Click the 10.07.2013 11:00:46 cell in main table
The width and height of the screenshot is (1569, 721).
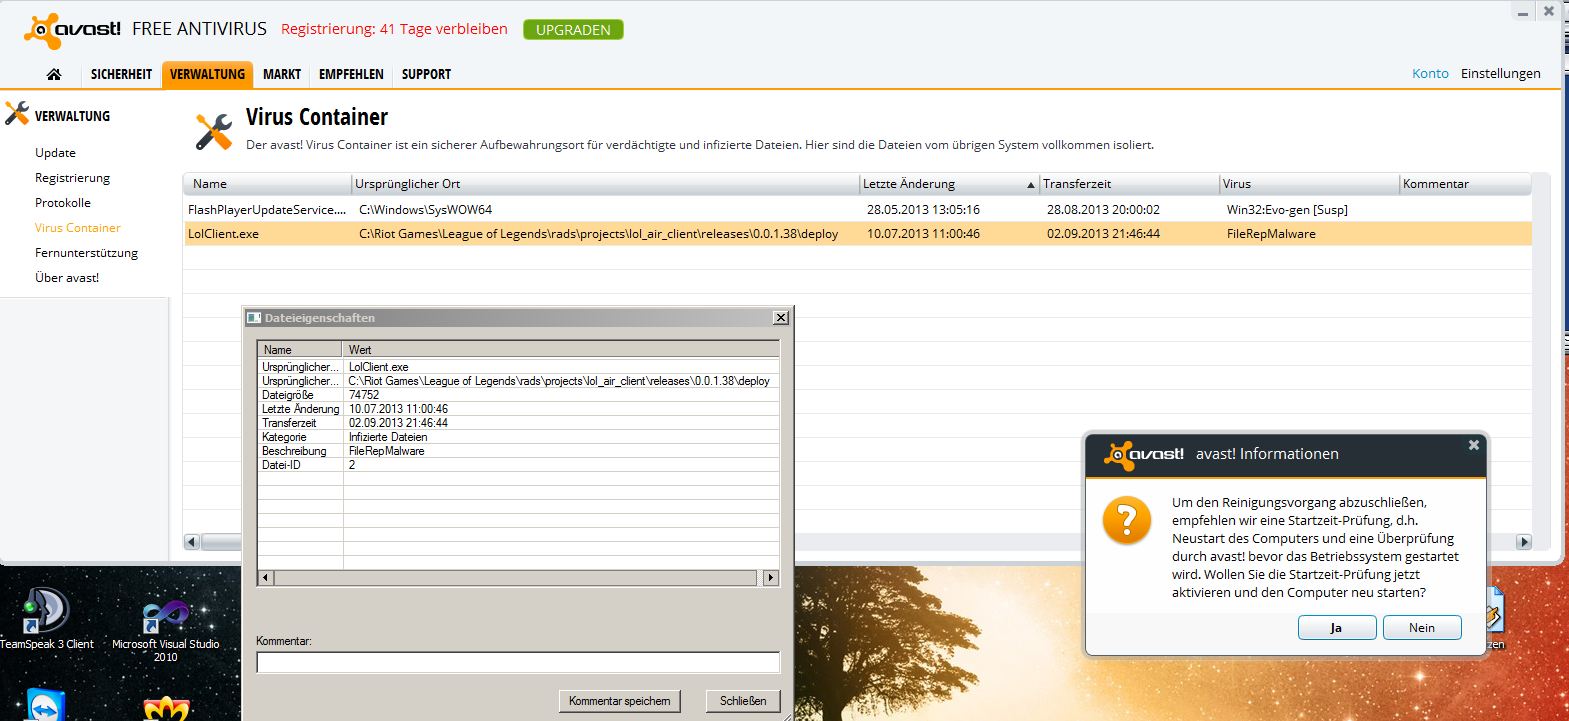(923, 234)
